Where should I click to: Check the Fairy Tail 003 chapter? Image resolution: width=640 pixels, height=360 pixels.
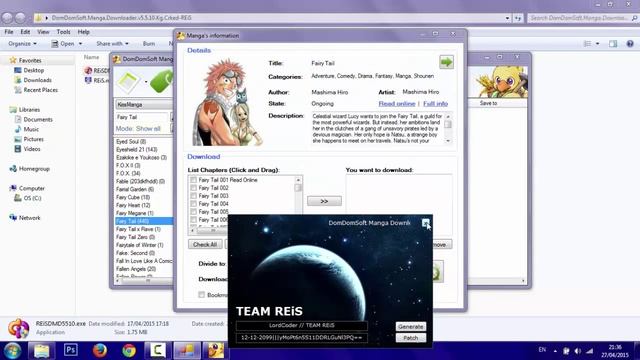pos(193,196)
